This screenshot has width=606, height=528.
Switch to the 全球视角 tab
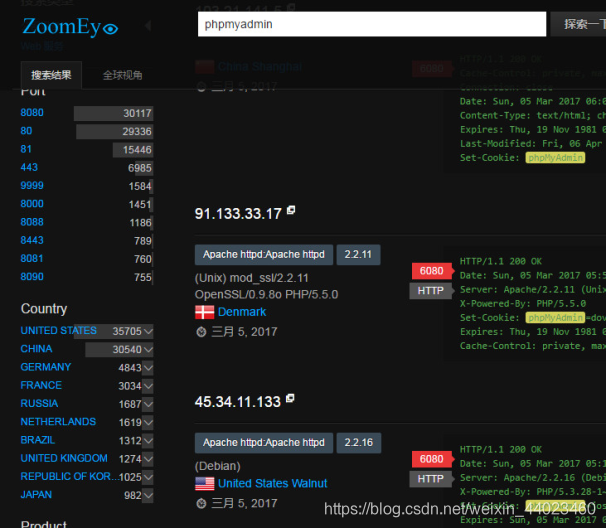coord(123,75)
